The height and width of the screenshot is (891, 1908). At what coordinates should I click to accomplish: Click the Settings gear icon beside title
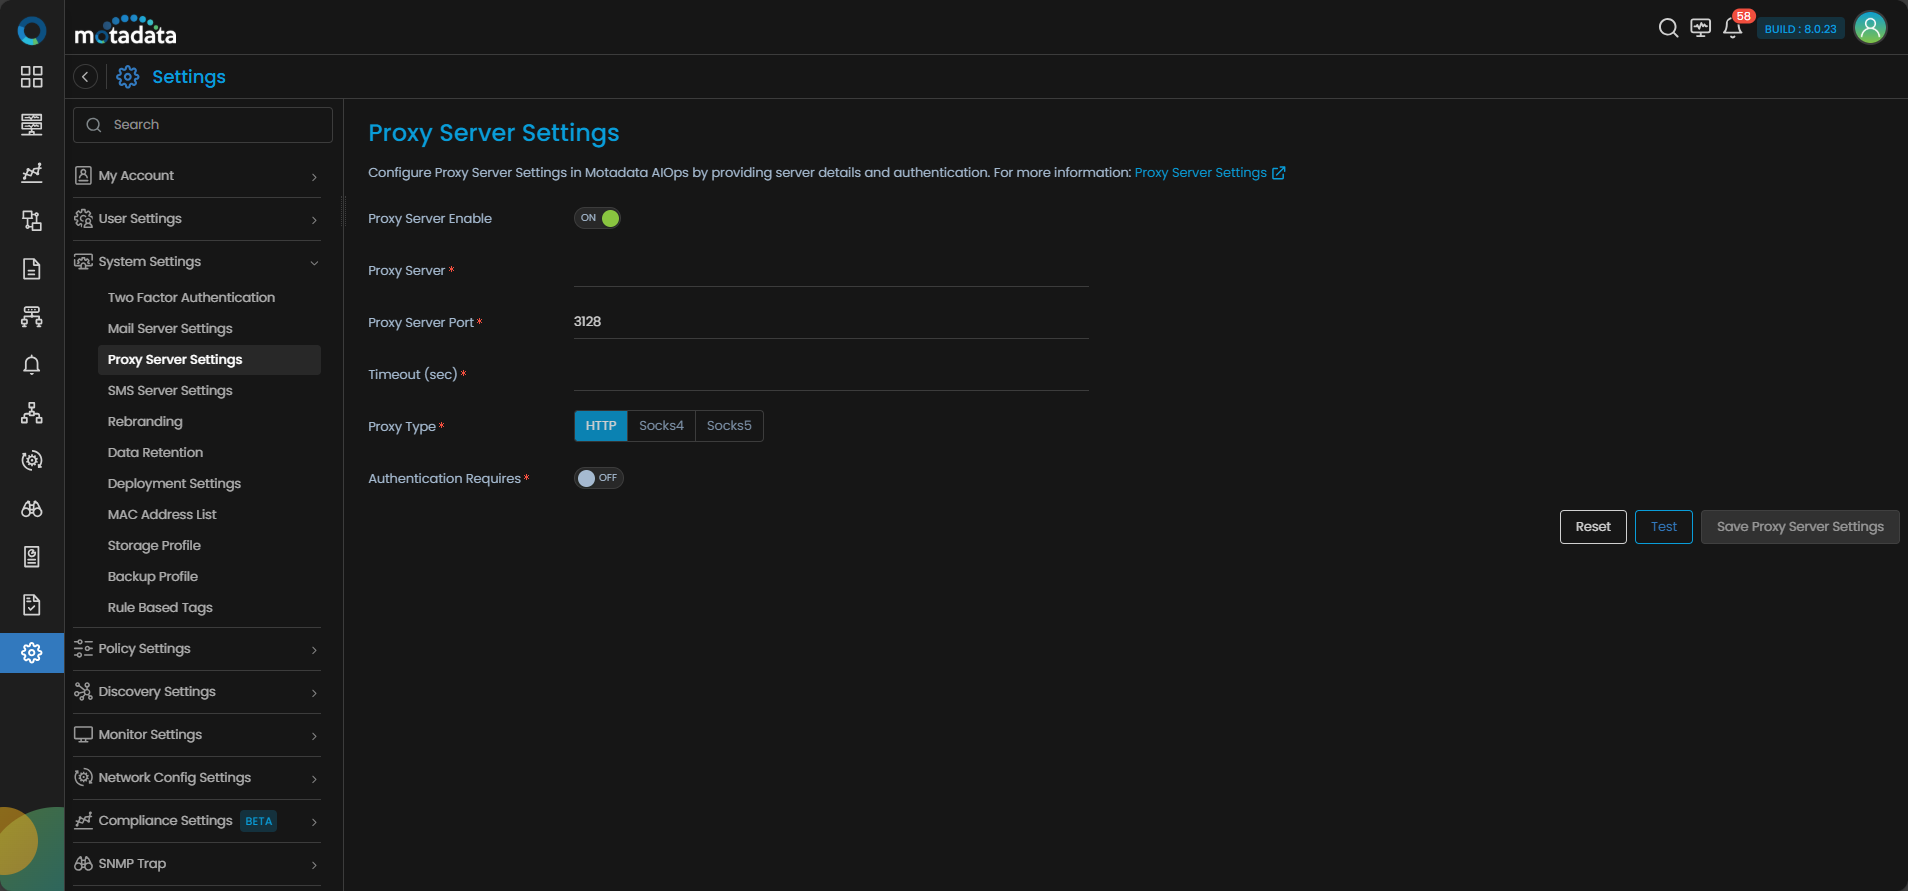coord(128,77)
